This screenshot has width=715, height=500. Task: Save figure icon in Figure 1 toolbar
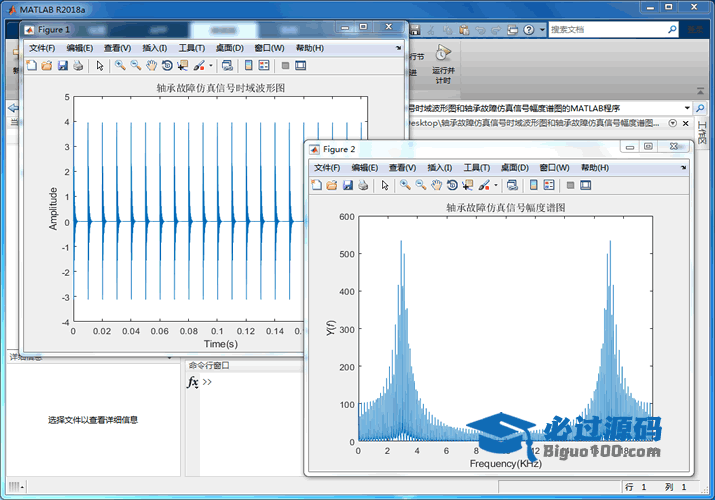62,66
